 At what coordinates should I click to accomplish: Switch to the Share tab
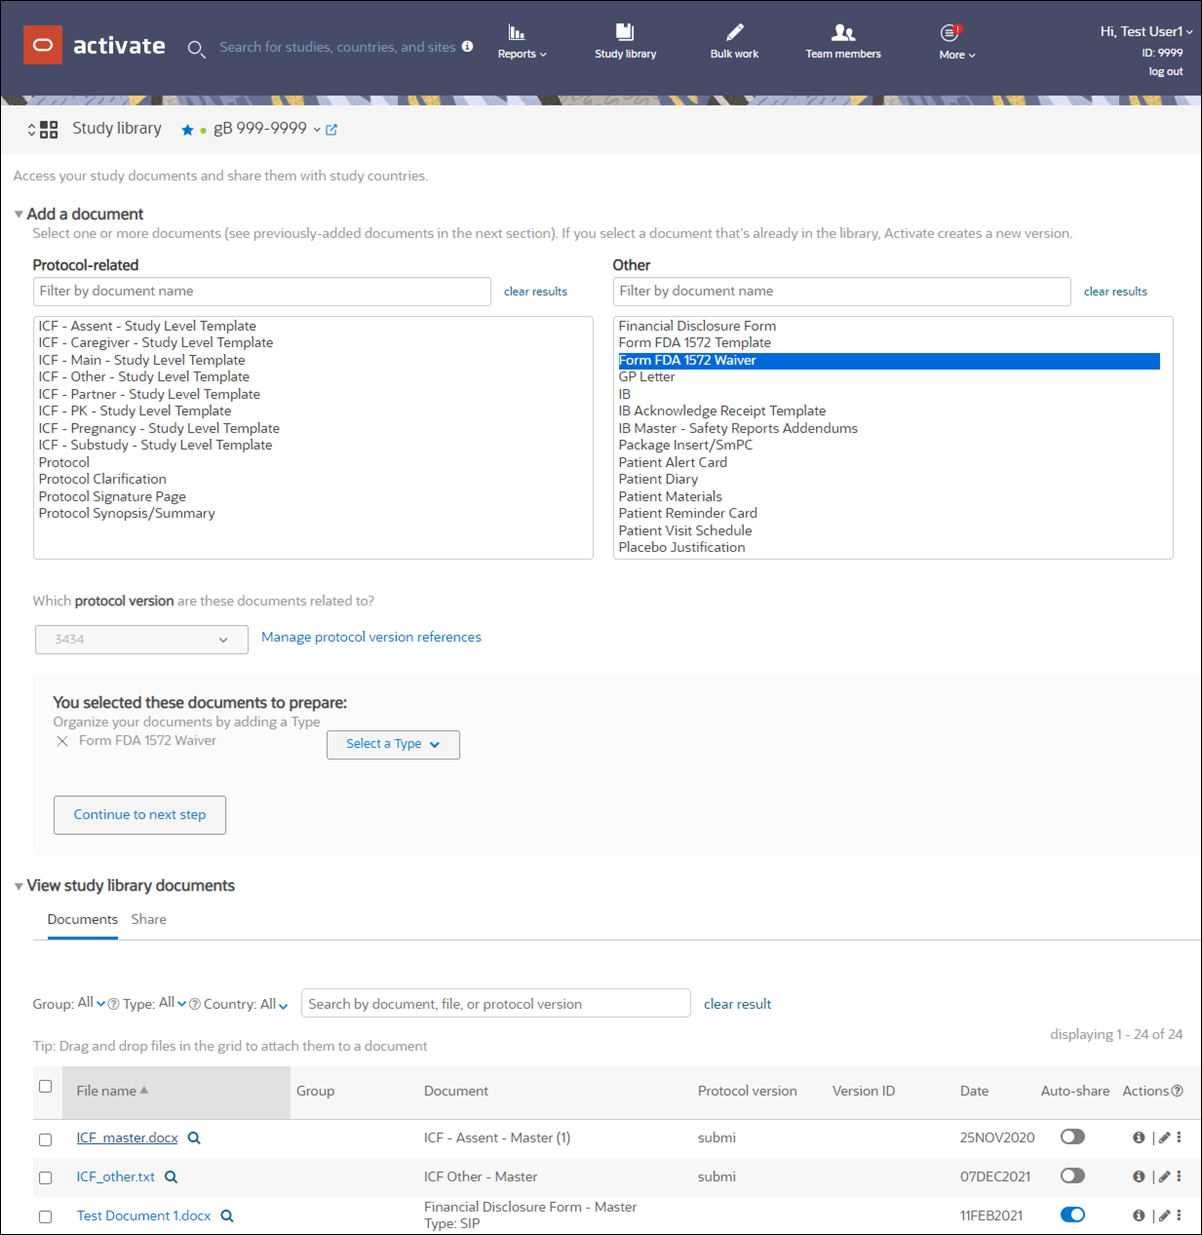[x=149, y=919]
